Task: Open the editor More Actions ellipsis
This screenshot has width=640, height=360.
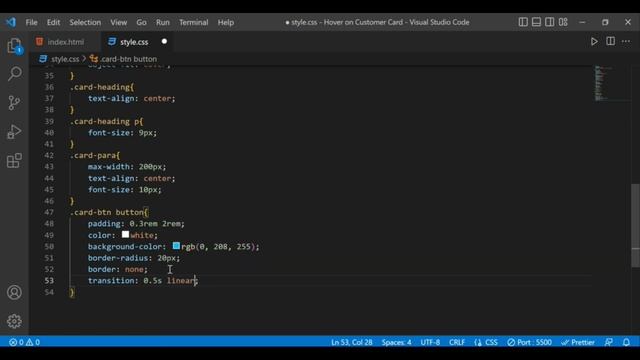Action: tap(626, 41)
